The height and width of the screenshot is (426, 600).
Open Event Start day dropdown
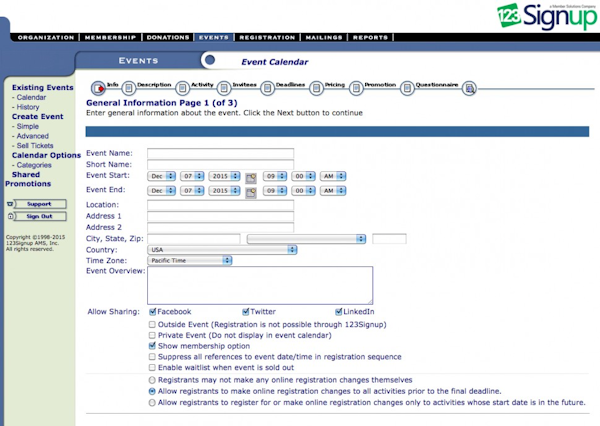192,176
